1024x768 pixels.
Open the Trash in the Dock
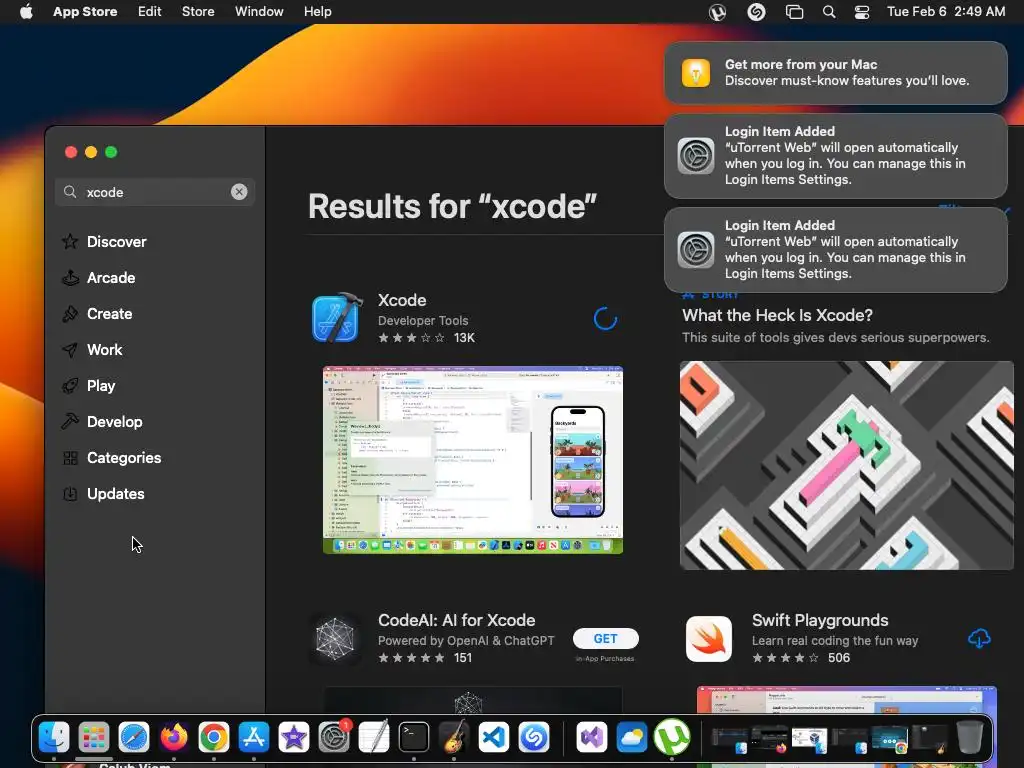(x=970, y=737)
